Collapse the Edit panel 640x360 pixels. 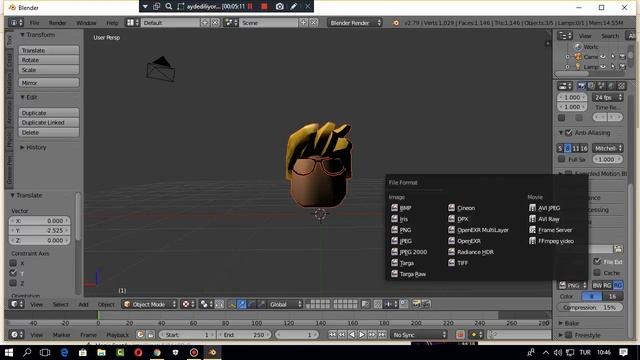(23, 97)
